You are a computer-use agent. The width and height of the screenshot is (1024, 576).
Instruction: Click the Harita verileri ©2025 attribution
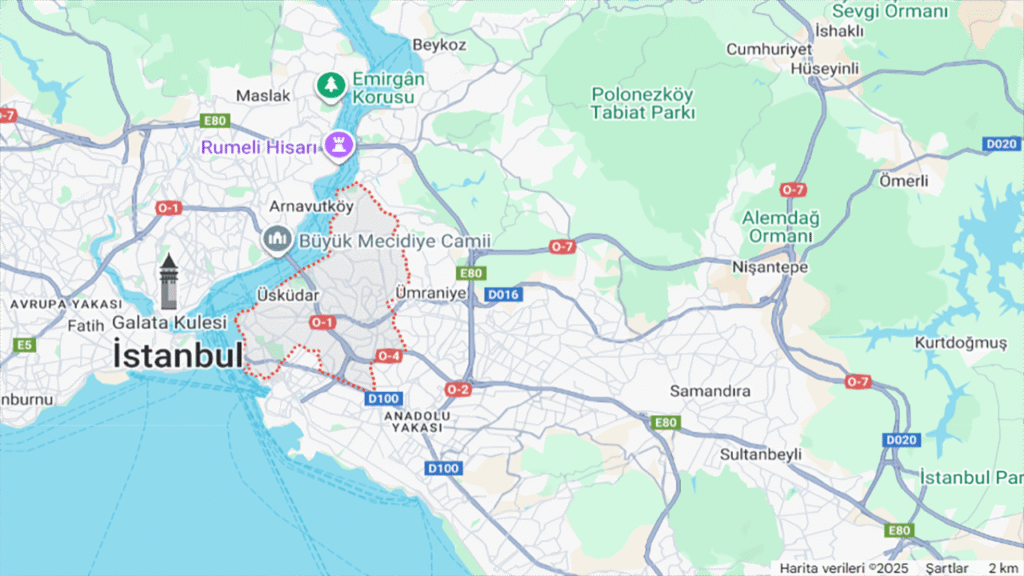click(843, 568)
